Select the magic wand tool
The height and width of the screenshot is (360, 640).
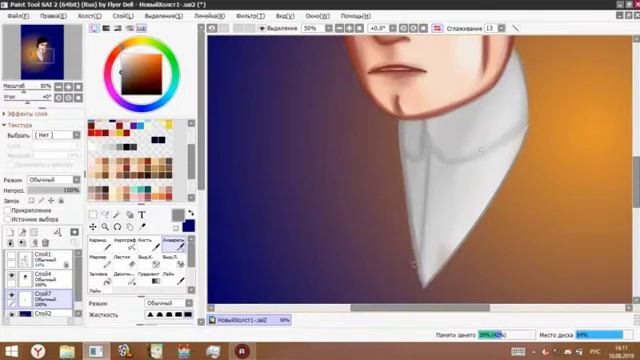pyautogui.click(x=117, y=215)
